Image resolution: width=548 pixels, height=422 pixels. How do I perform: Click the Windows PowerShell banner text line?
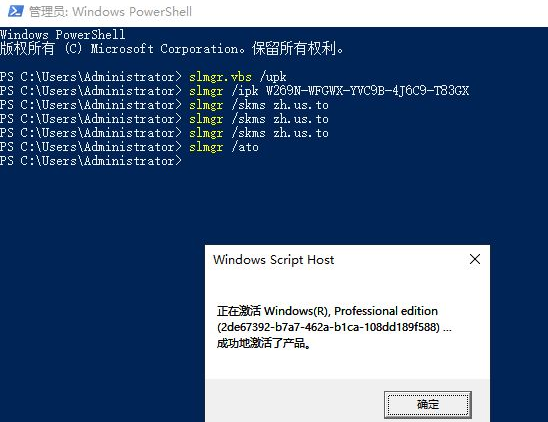pos(63,35)
